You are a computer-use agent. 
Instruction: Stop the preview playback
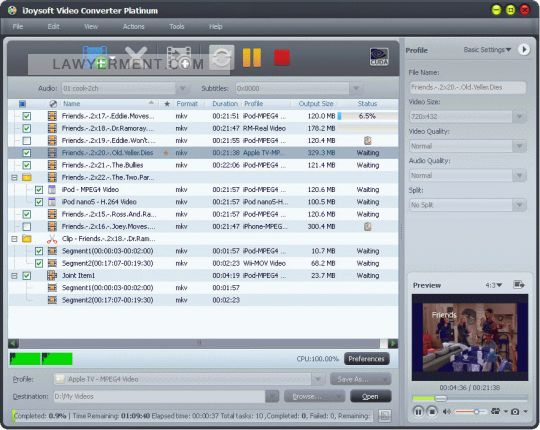point(432,411)
